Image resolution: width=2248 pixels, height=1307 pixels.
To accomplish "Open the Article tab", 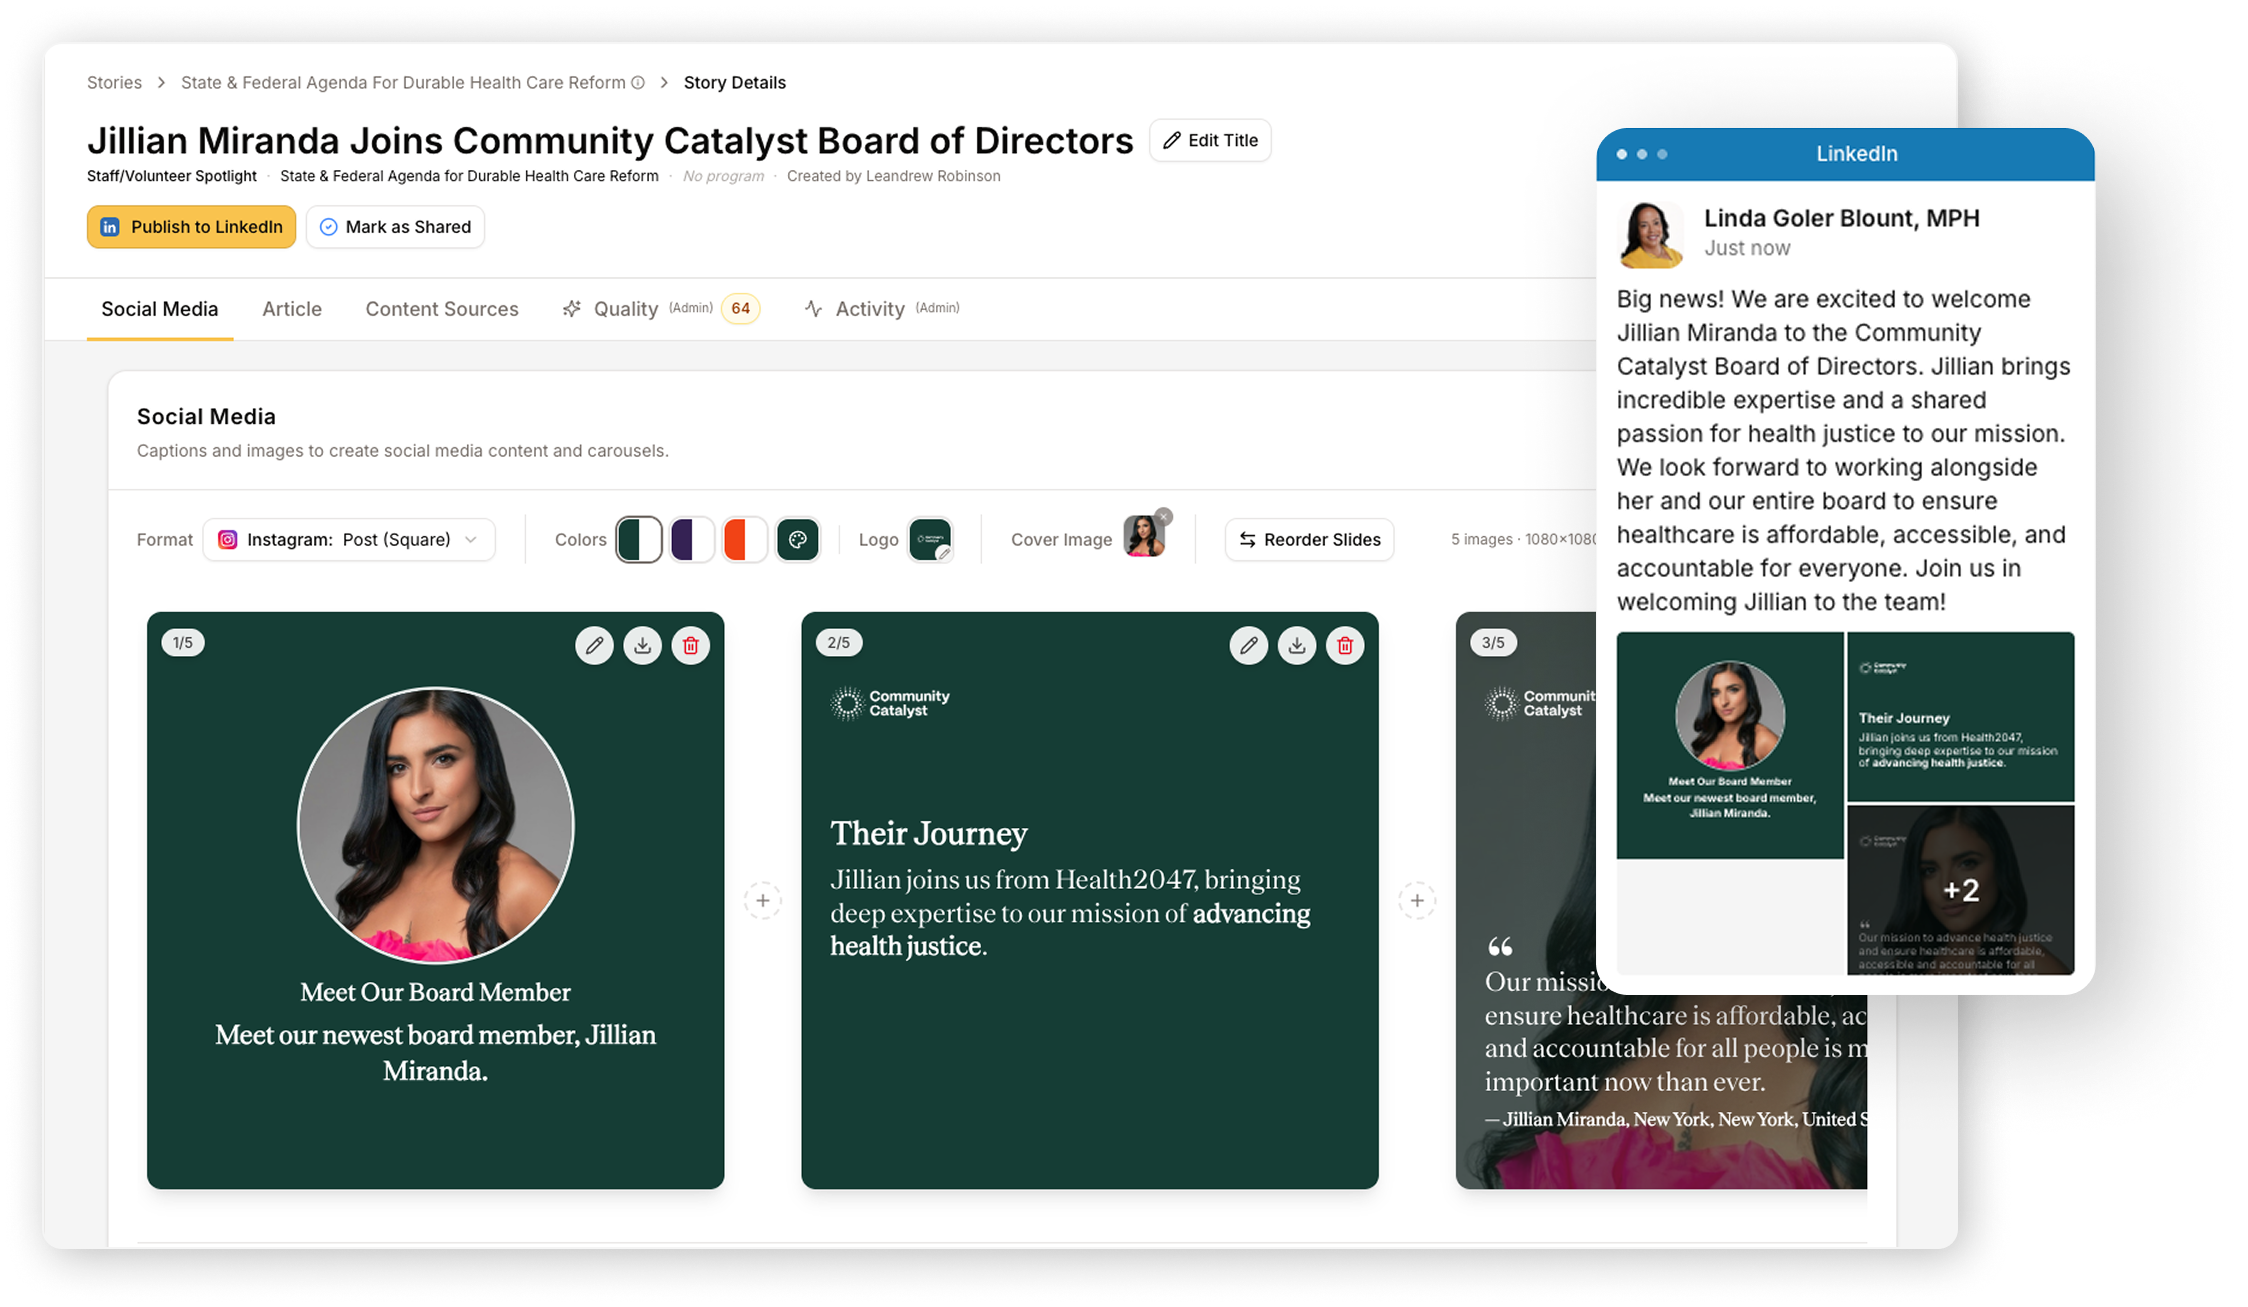I will [x=292, y=309].
